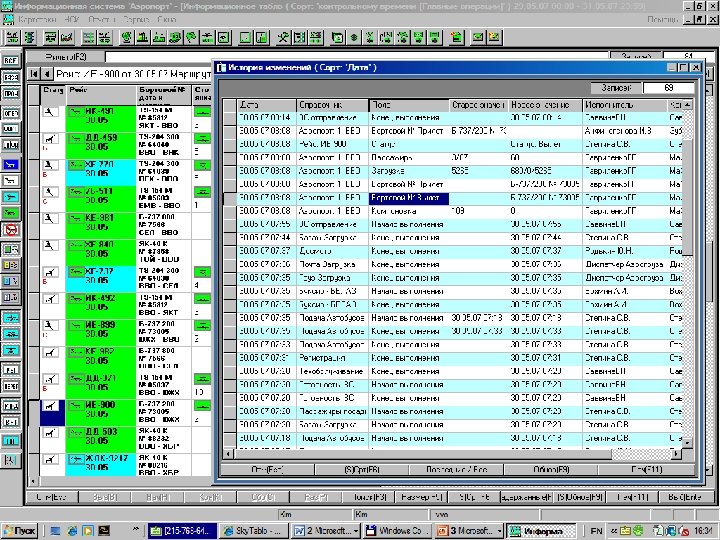
Task: Go to previous record navigation button
Action: tap(47, 74)
